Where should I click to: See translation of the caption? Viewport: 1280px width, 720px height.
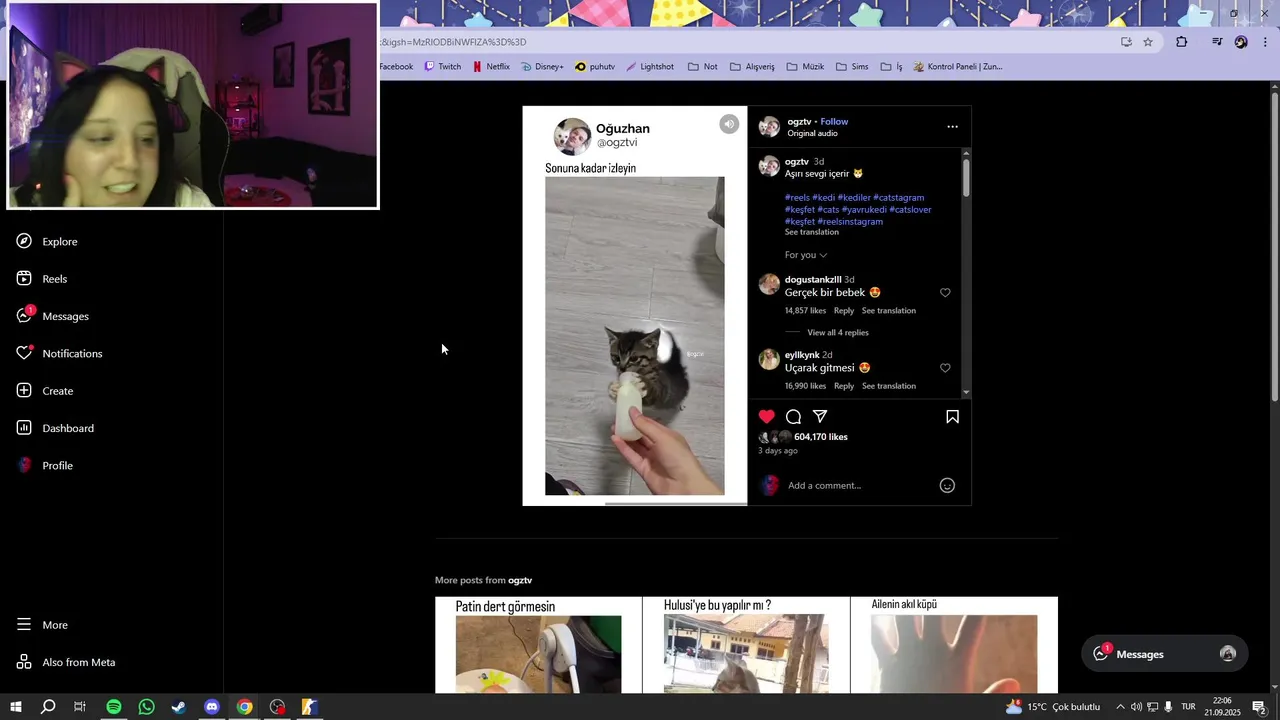(812, 232)
